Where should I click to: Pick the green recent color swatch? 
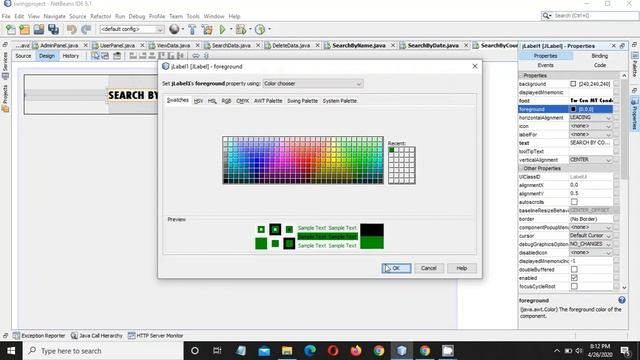[x=391, y=150]
